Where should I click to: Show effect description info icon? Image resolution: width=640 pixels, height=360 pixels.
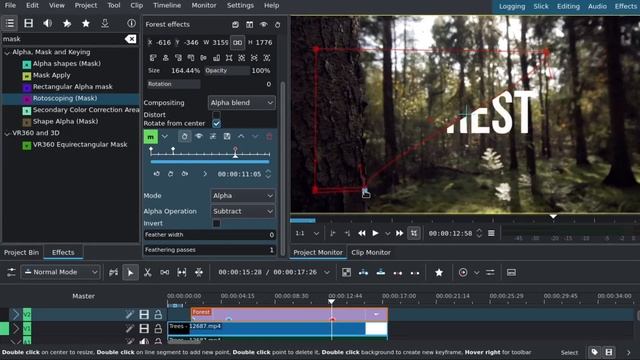click(131, 23)
